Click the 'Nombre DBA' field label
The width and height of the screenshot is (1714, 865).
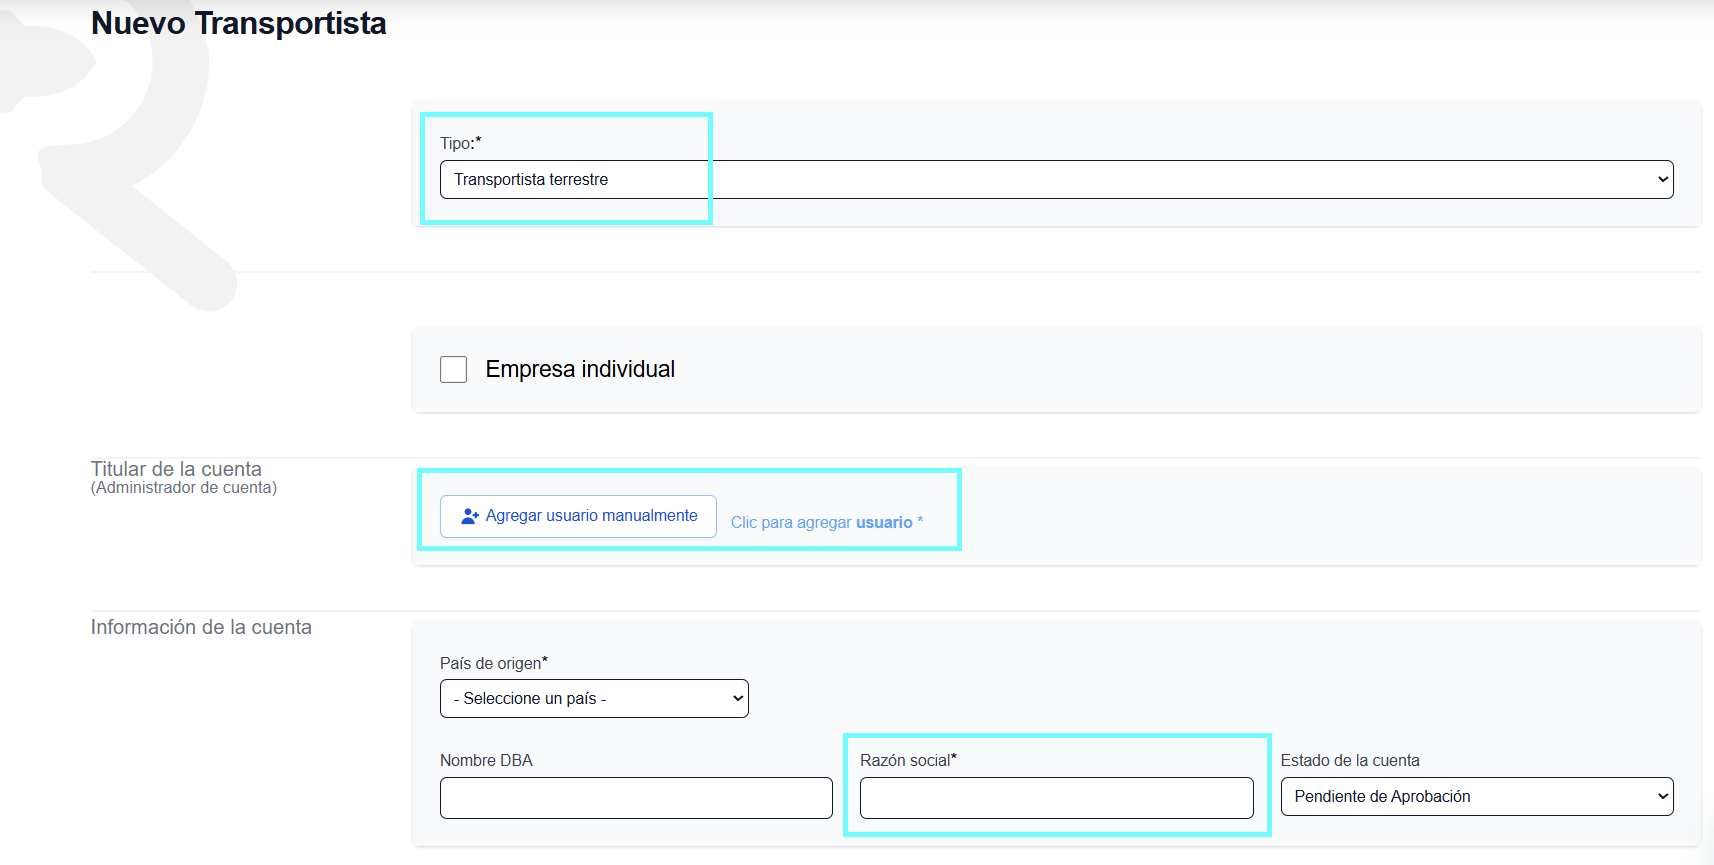coord(486,760)
